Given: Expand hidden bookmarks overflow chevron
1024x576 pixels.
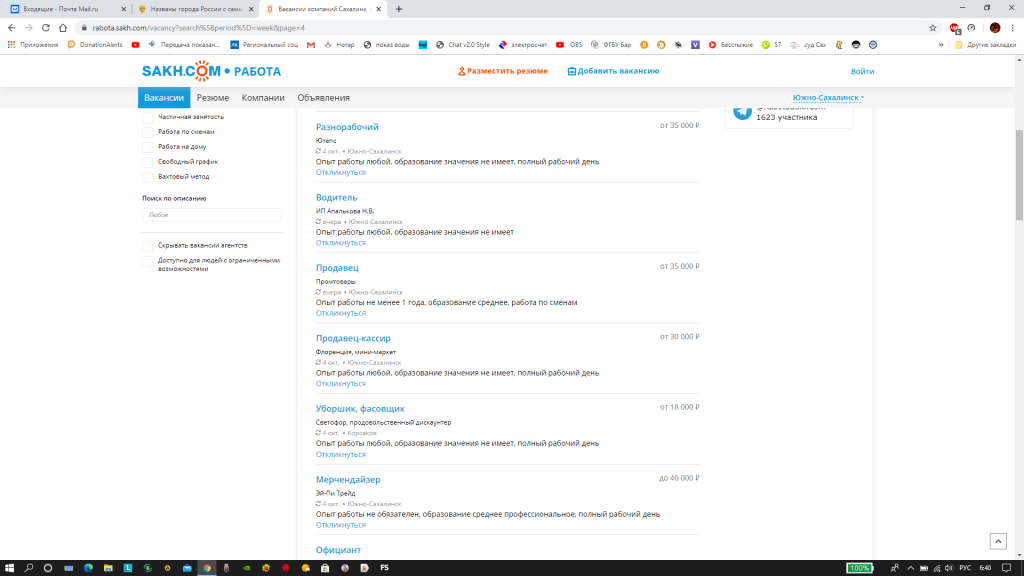Looking at the screenshot, I should 941,45.
